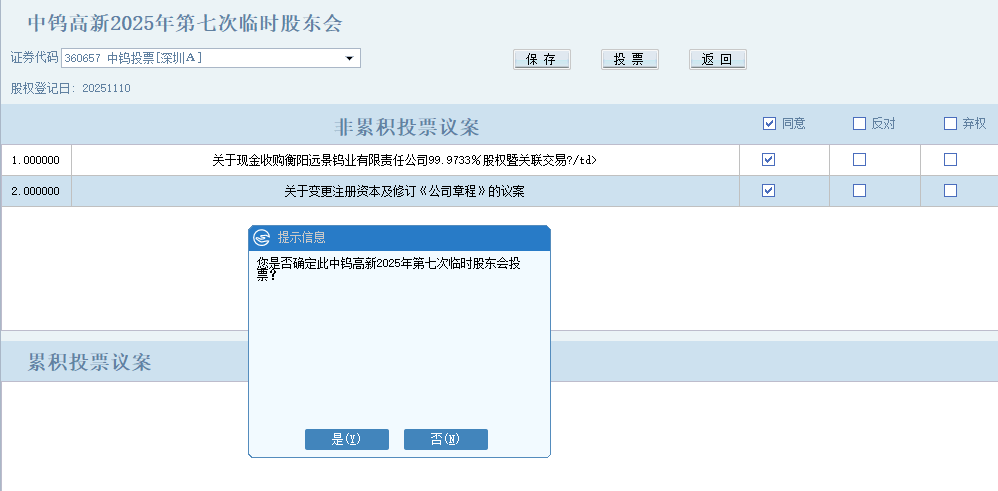Click cell number 2.000000
The image size is (998, 491).
point(36,191)
